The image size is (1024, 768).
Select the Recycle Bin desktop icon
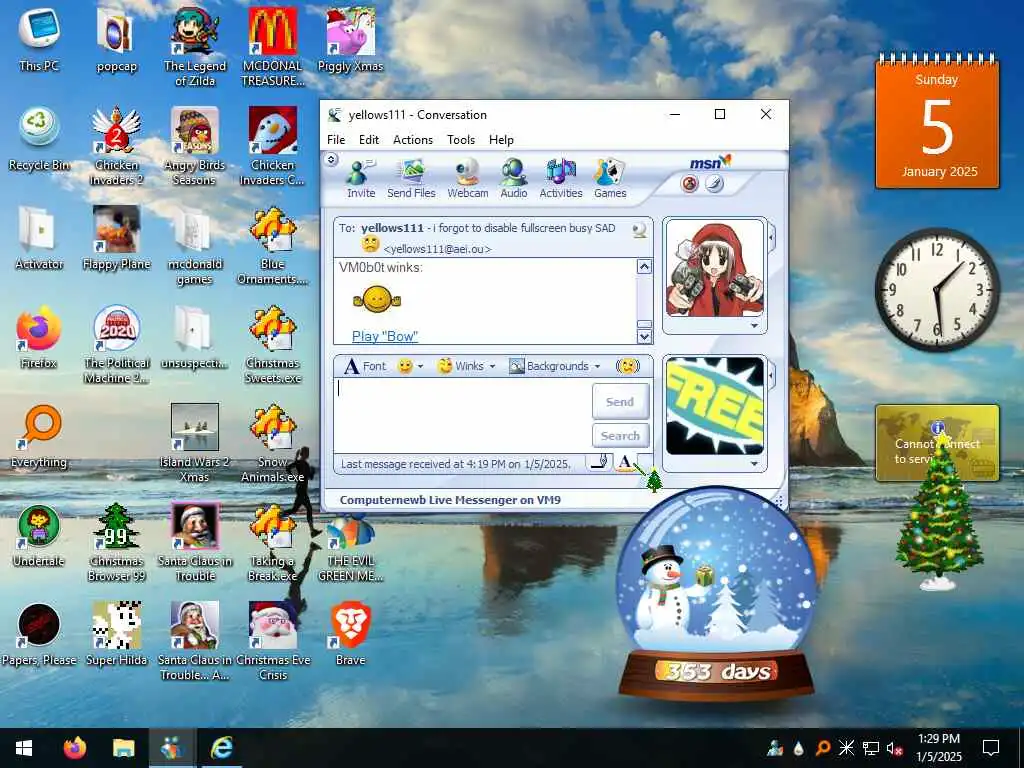tap(39, 139)
